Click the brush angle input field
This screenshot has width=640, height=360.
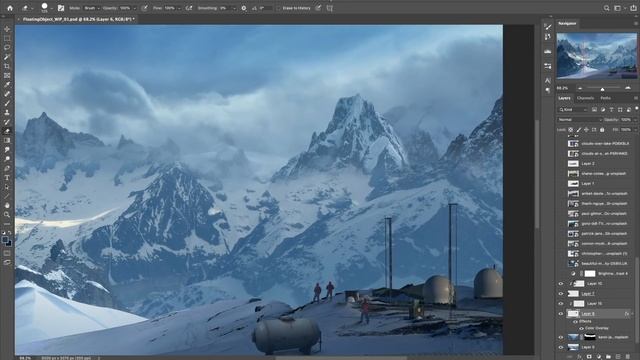pos(265,8)
